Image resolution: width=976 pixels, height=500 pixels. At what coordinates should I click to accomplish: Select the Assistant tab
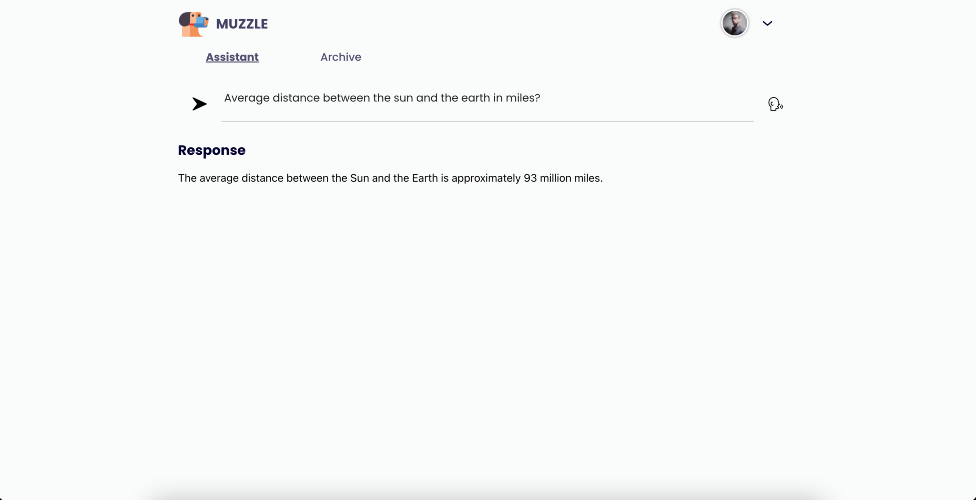(x=232, y=57)
